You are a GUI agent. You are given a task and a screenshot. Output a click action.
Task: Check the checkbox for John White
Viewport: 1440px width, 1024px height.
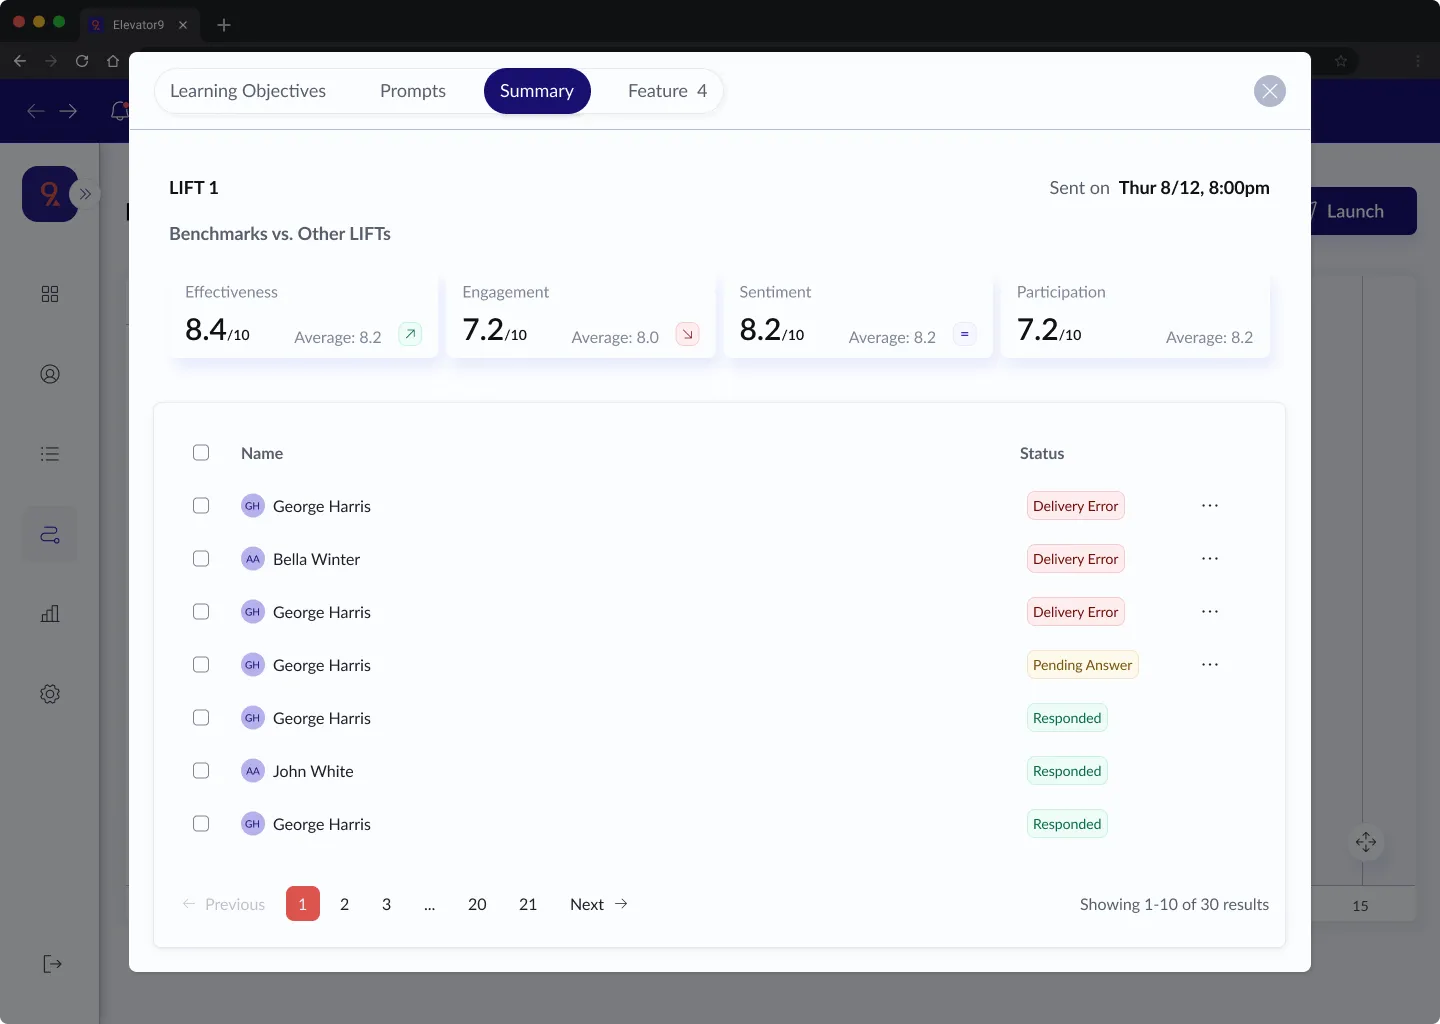(x=200, y=770)
